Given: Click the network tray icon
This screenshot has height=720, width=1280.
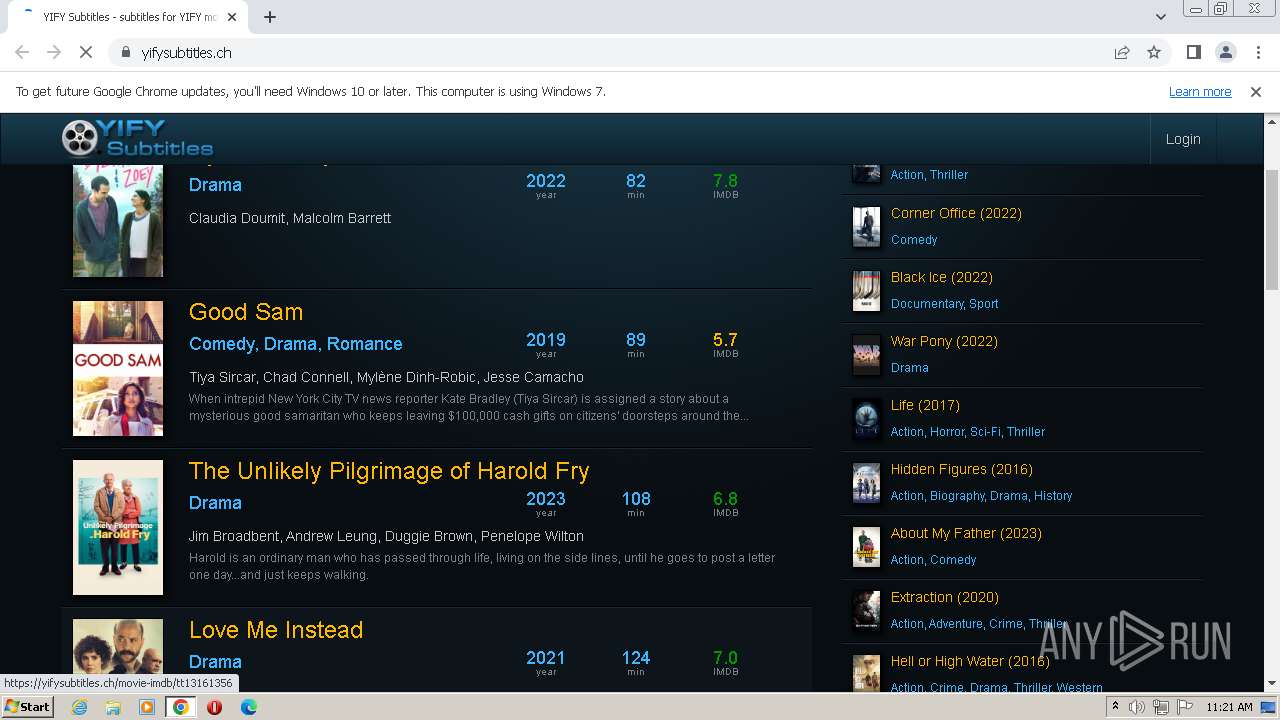Looking at the screenshot, I should click(1161, 707).
